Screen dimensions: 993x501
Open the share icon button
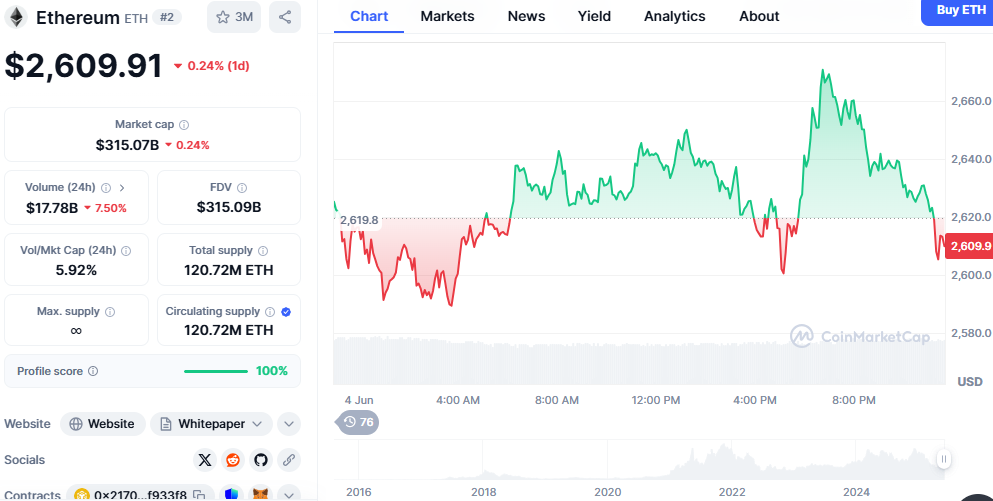tap(285, 17)
